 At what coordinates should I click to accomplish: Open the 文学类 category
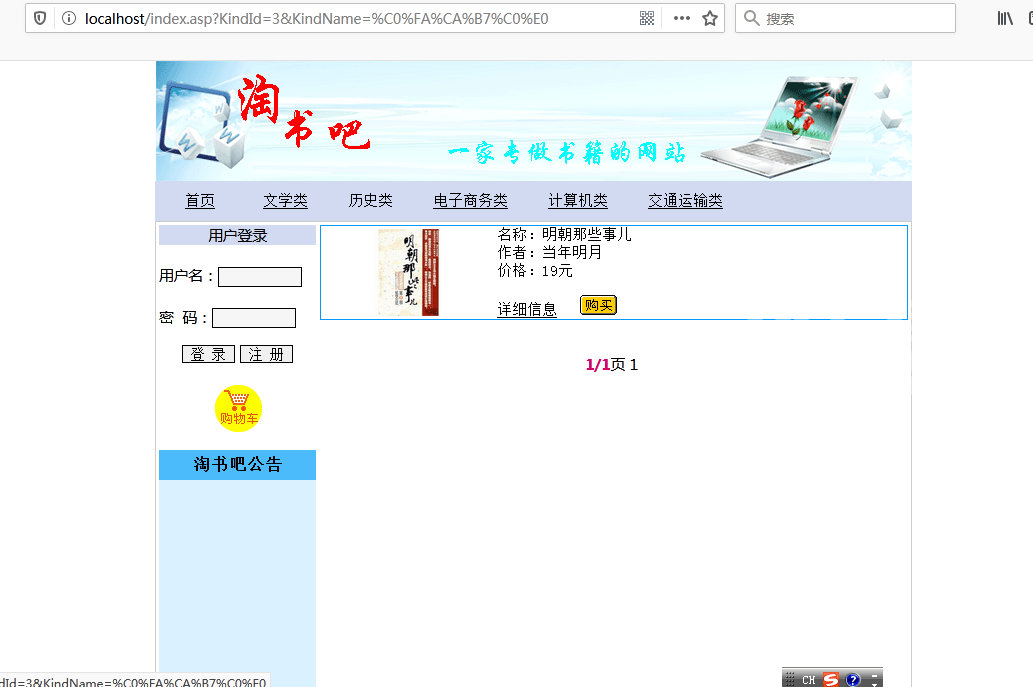tap(285, 201)
